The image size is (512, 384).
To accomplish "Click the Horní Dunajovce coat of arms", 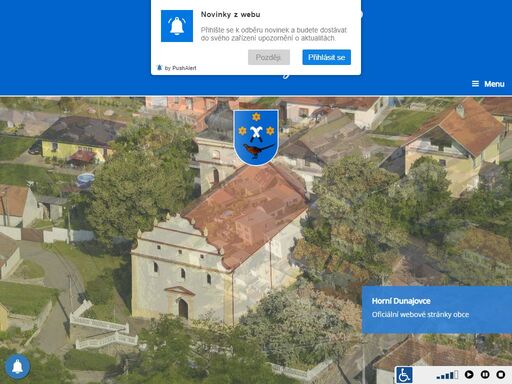I will click(x=256, y=138).
